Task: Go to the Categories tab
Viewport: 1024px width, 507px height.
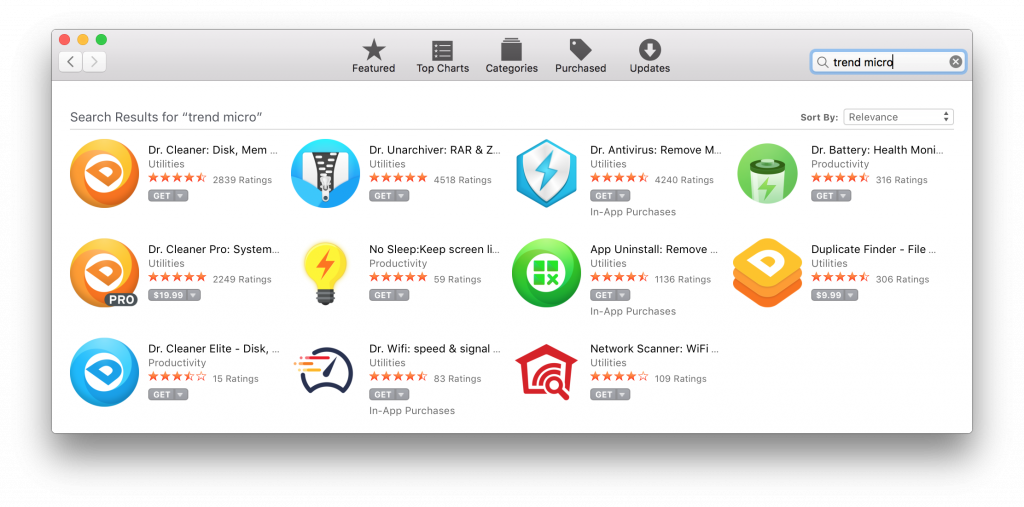Action: [511, 56]
